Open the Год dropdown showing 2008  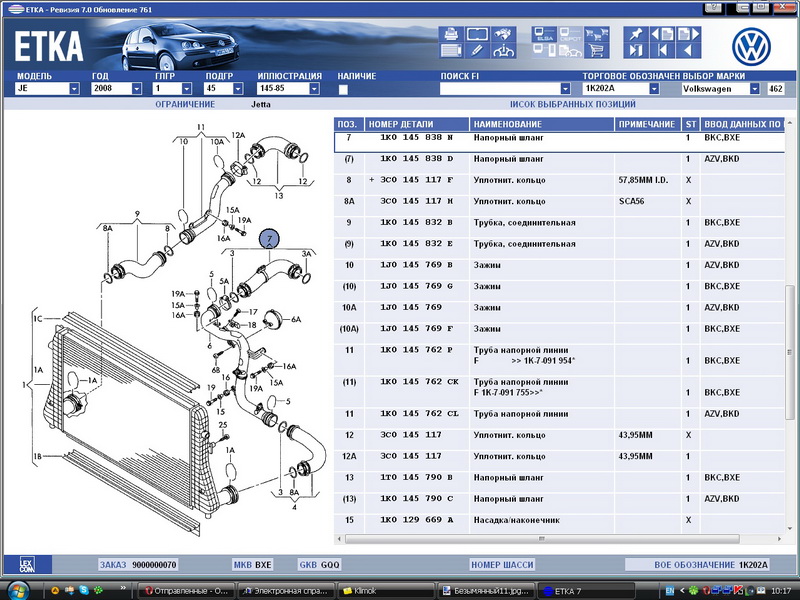click(x=137, y=89)
